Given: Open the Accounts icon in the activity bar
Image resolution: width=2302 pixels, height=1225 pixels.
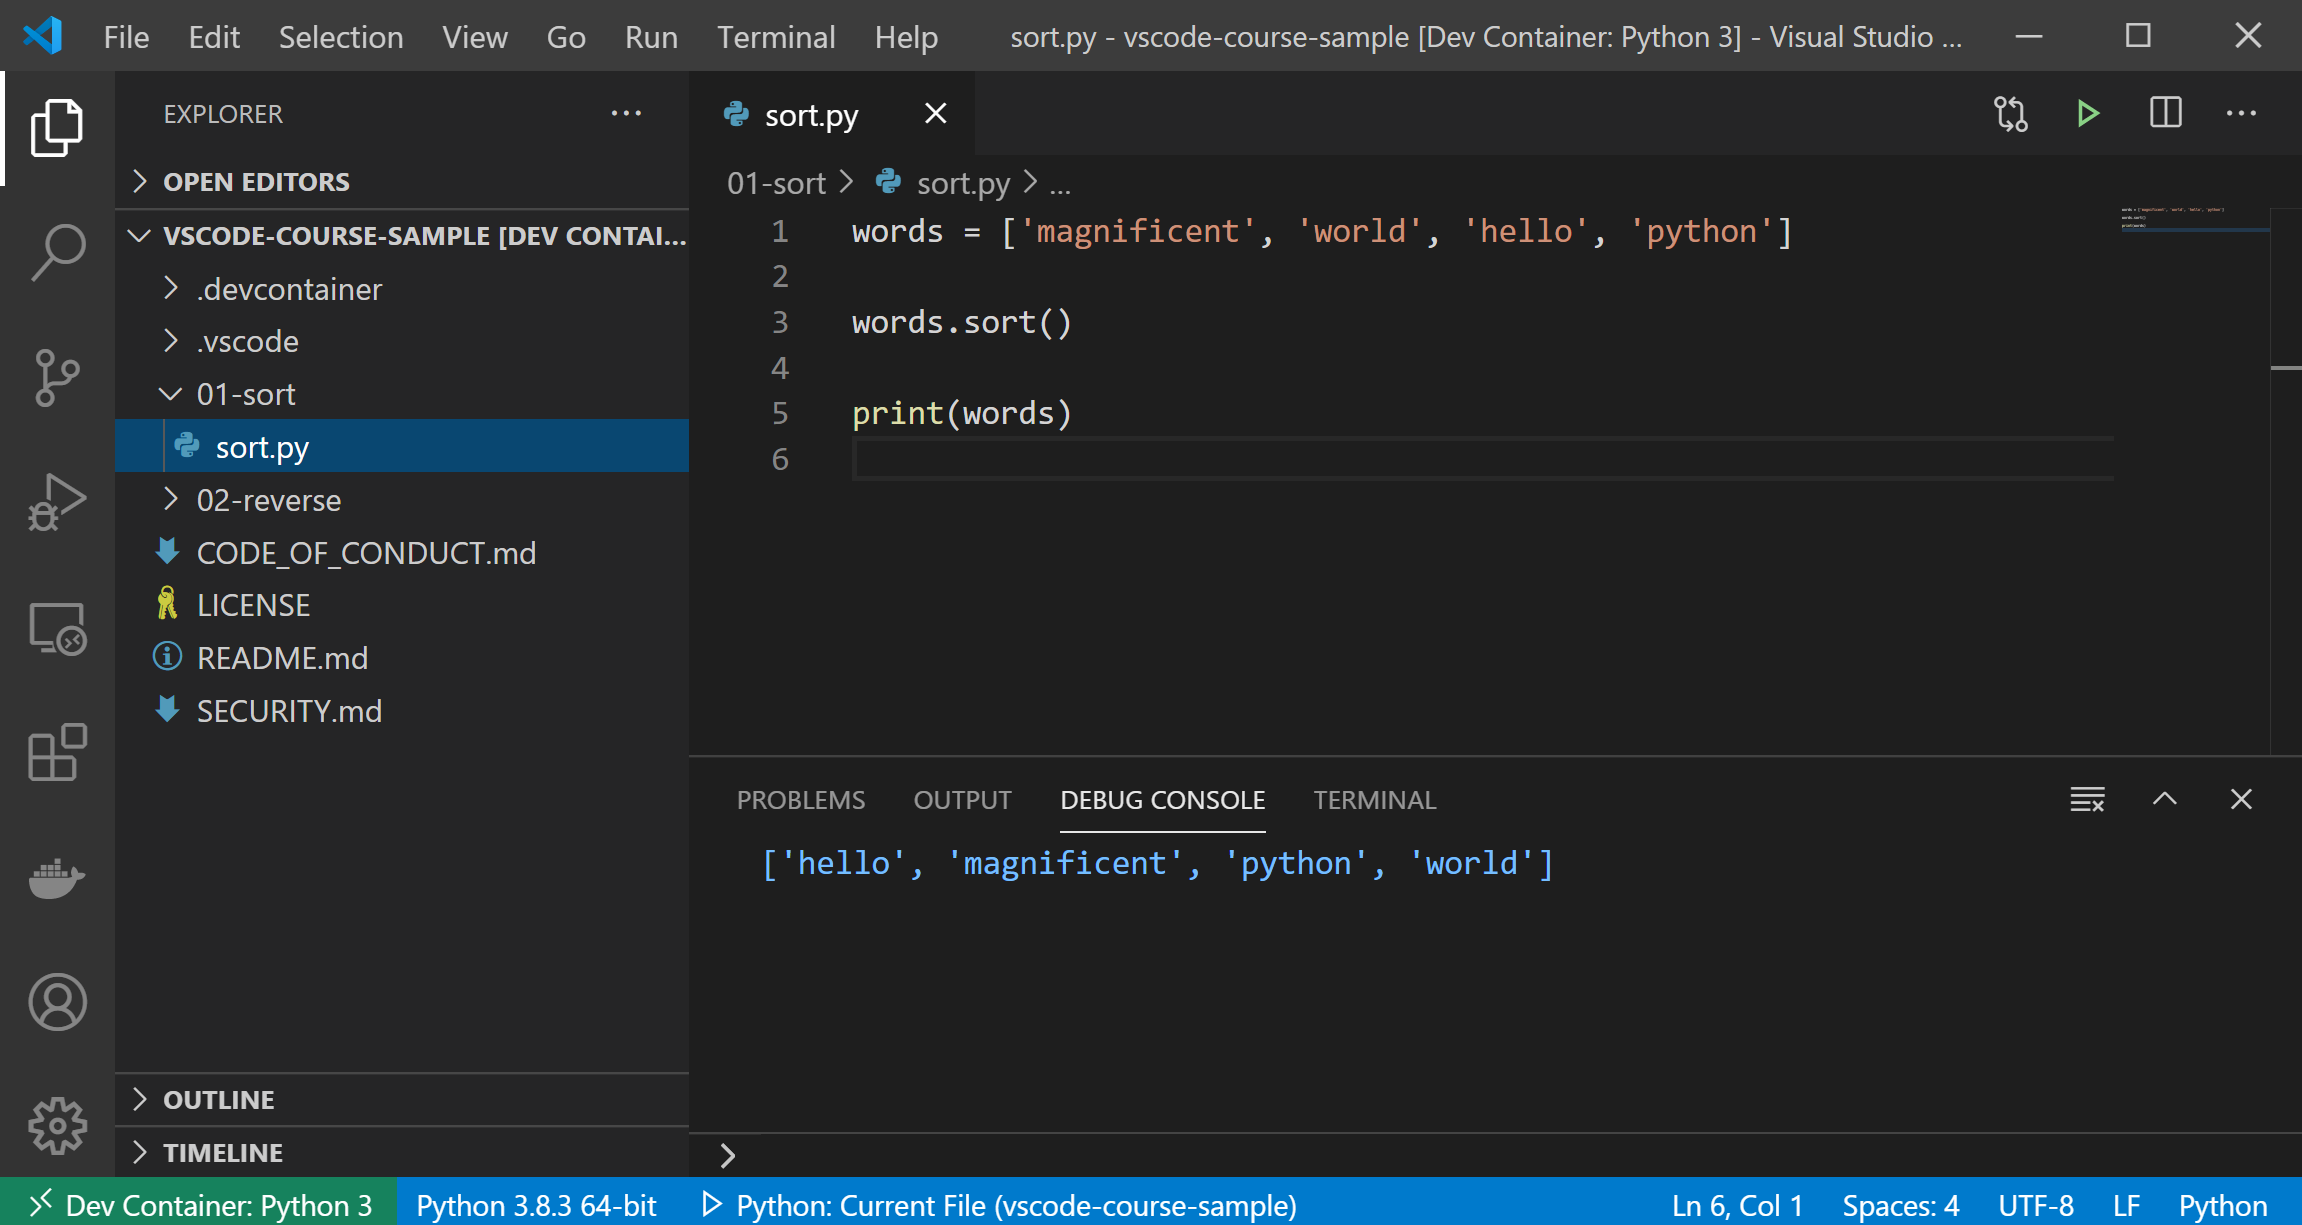Looking at the screenshot, I should tap(57, 1002).
